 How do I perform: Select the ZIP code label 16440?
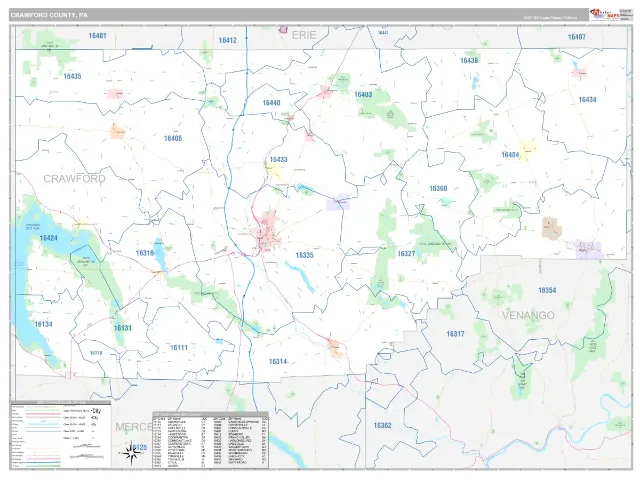click(271, 103)
